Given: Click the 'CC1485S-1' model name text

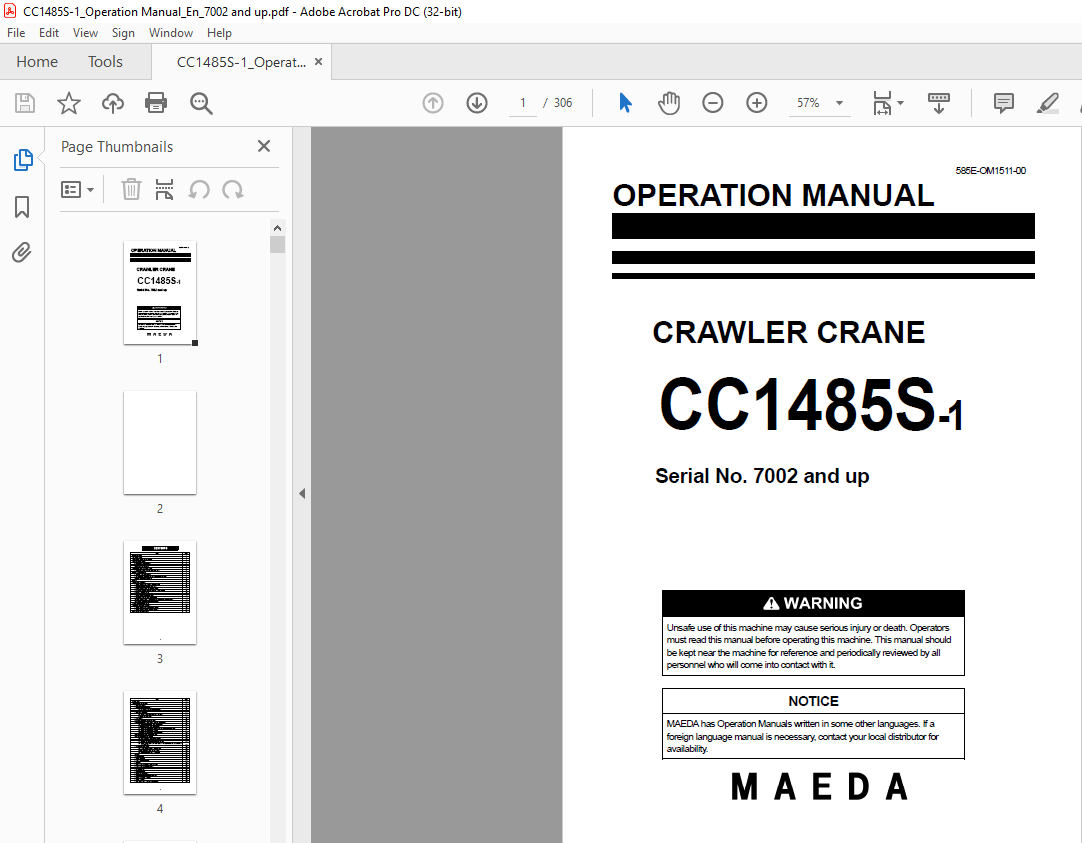Looking at the screenshot, I should [811, 404].
